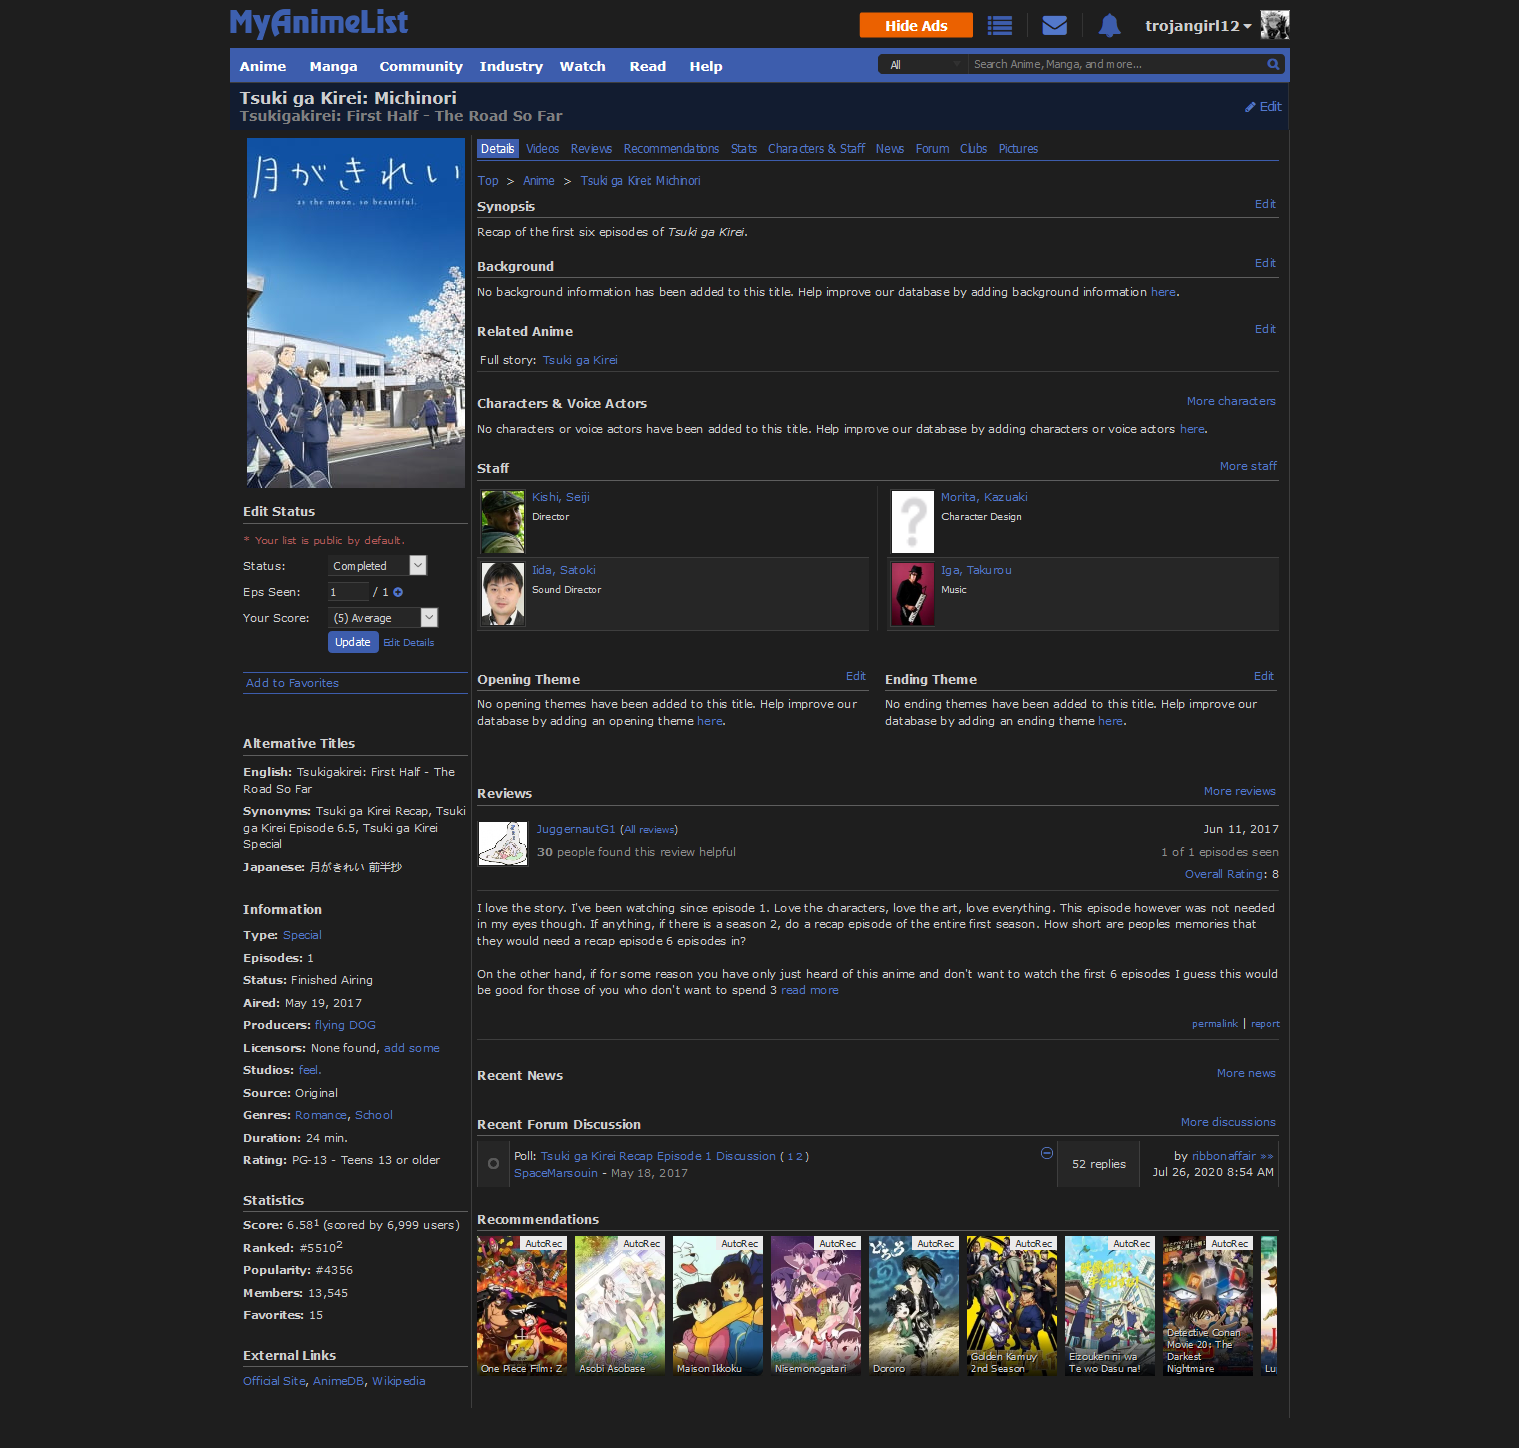Click the MyAnimeList logo
The image size is (1519, 1448).
point(319,22)
